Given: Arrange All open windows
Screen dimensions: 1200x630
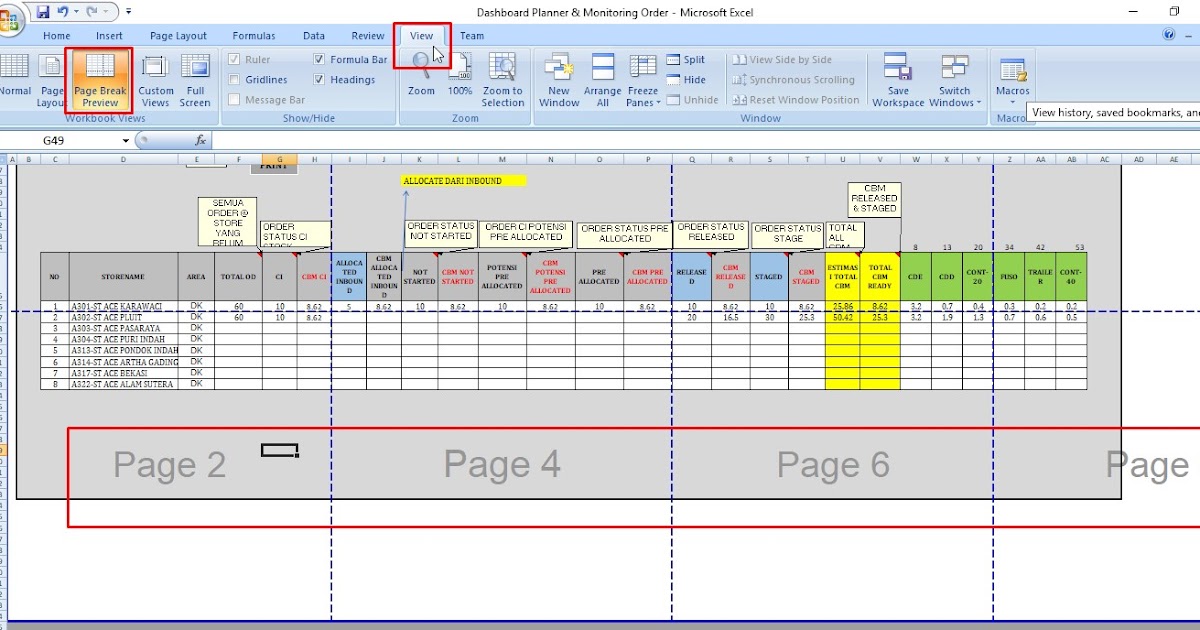Looking at the screenshot, I should (603, 80).
